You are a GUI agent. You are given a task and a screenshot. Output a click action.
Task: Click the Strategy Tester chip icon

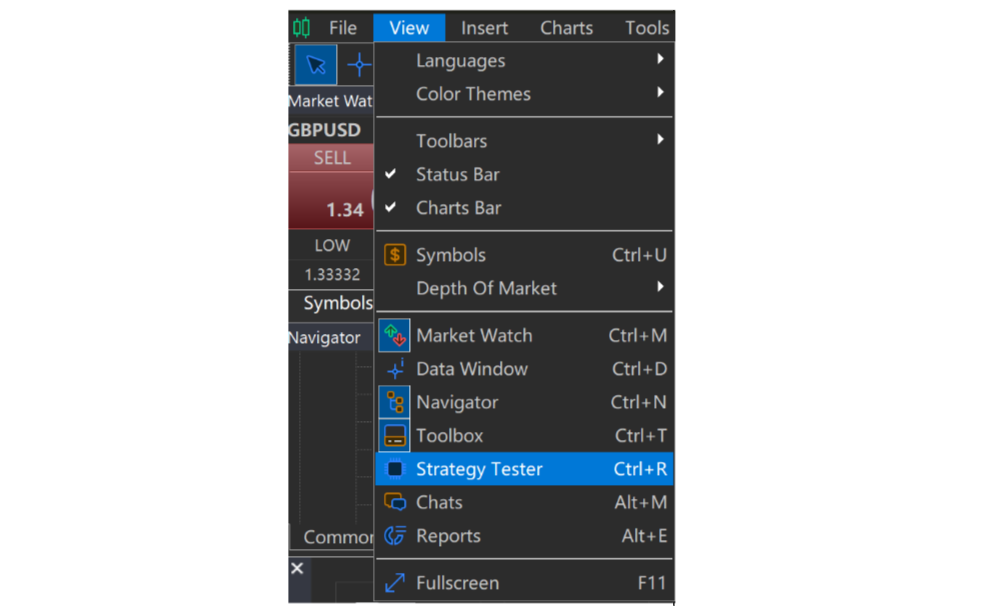[395, 469]
